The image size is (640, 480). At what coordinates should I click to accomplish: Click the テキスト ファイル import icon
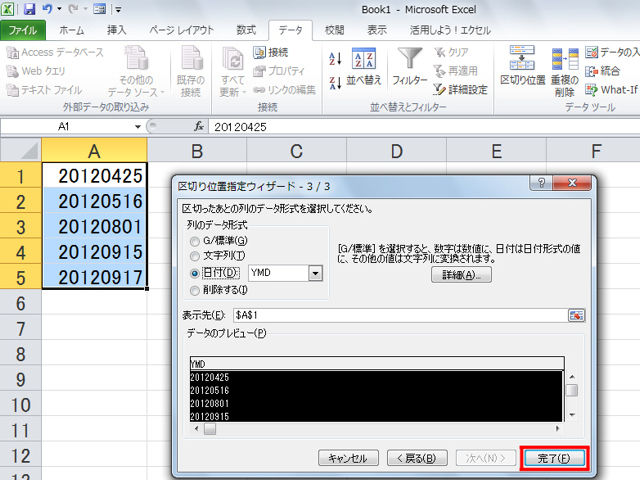click(x=12, y=90)
